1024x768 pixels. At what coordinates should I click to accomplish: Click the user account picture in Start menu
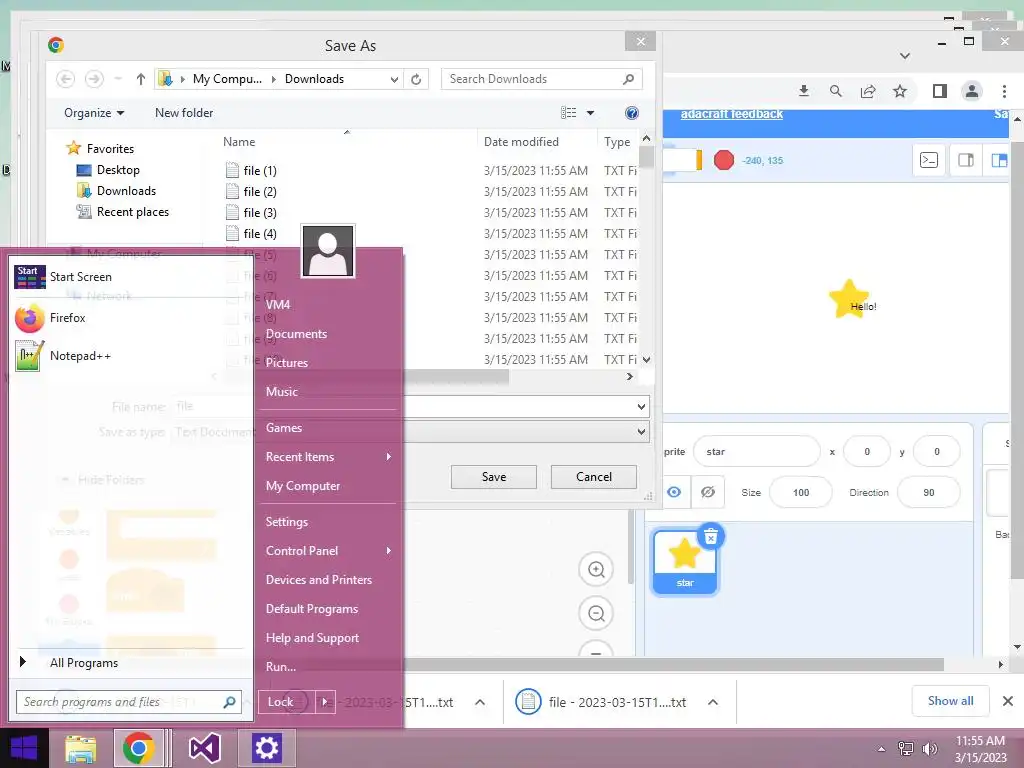(328, 251)
